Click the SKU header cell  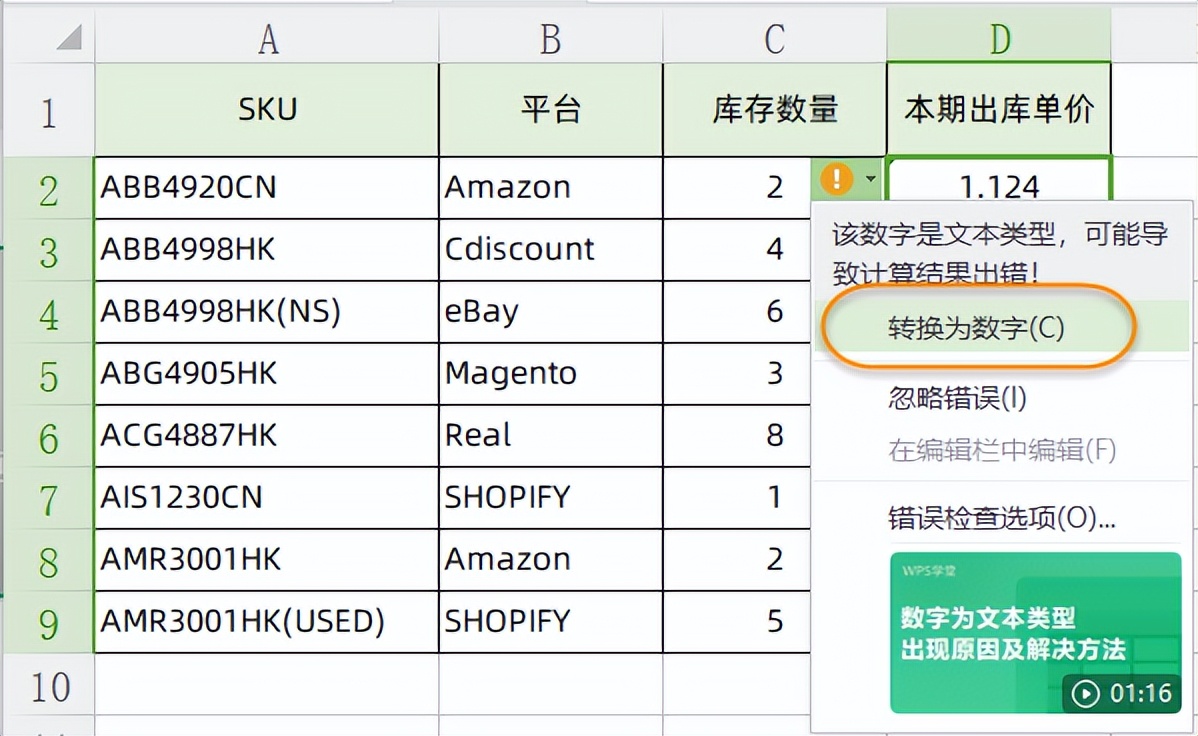[x=267, y=109]
